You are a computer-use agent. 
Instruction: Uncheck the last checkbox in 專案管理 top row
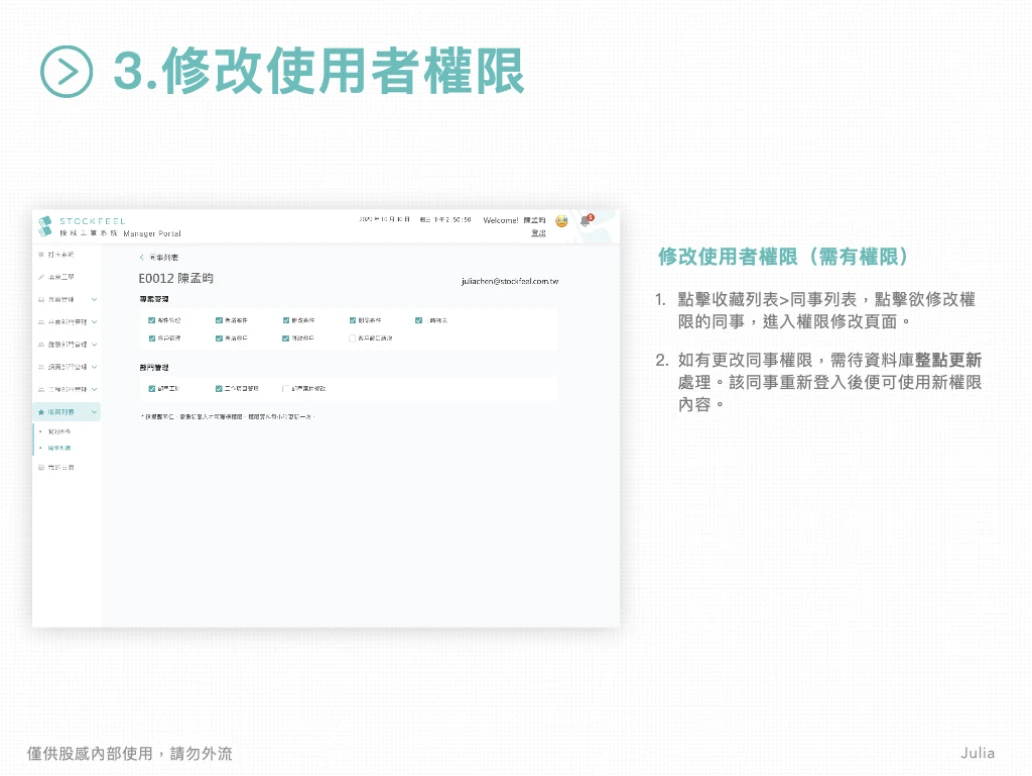[x=419, y=321]
